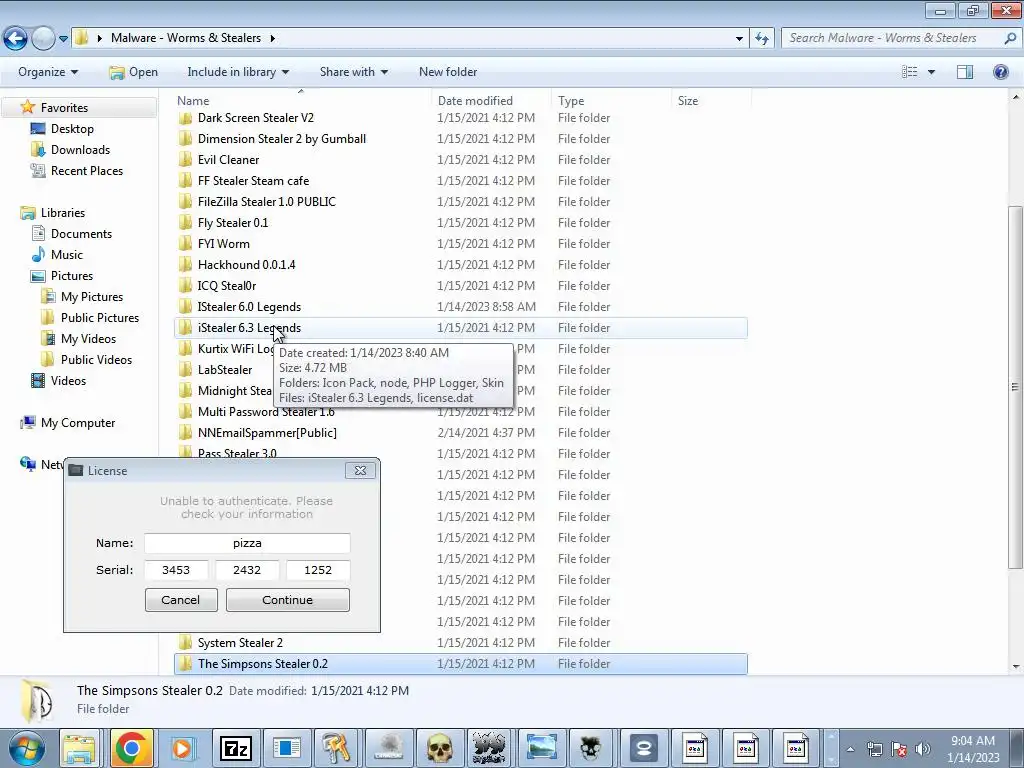This screenshot has width=1024, height=768.
Task: Click the file list vertical scrollbar
Action: [x=1015, y=385]
